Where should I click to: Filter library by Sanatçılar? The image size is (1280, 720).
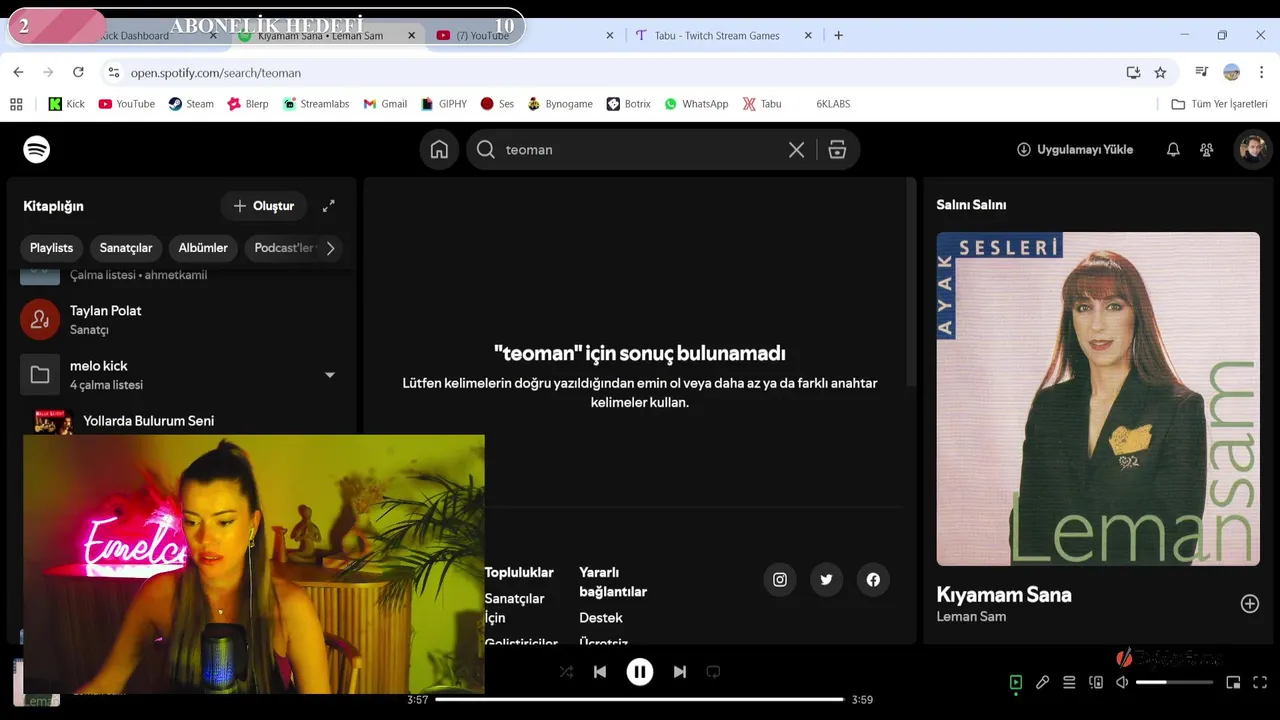point(126,248)
